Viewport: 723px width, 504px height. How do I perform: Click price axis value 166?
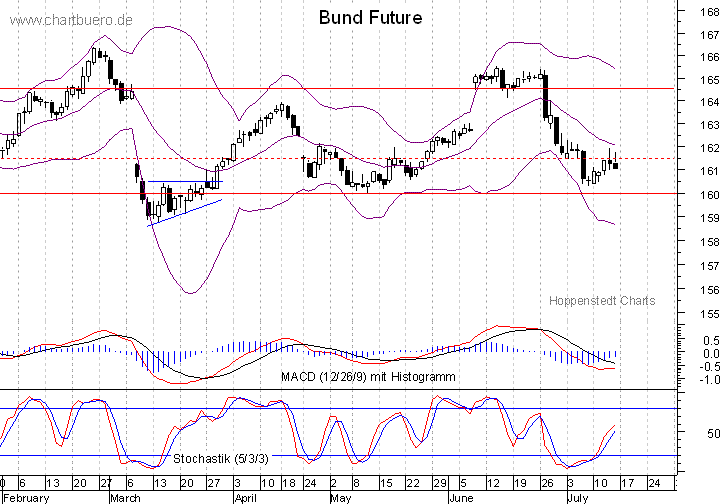(710, 57)
